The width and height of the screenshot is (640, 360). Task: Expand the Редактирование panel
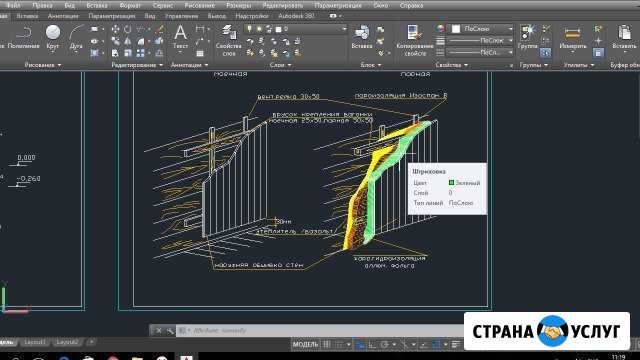click(137, 65)
